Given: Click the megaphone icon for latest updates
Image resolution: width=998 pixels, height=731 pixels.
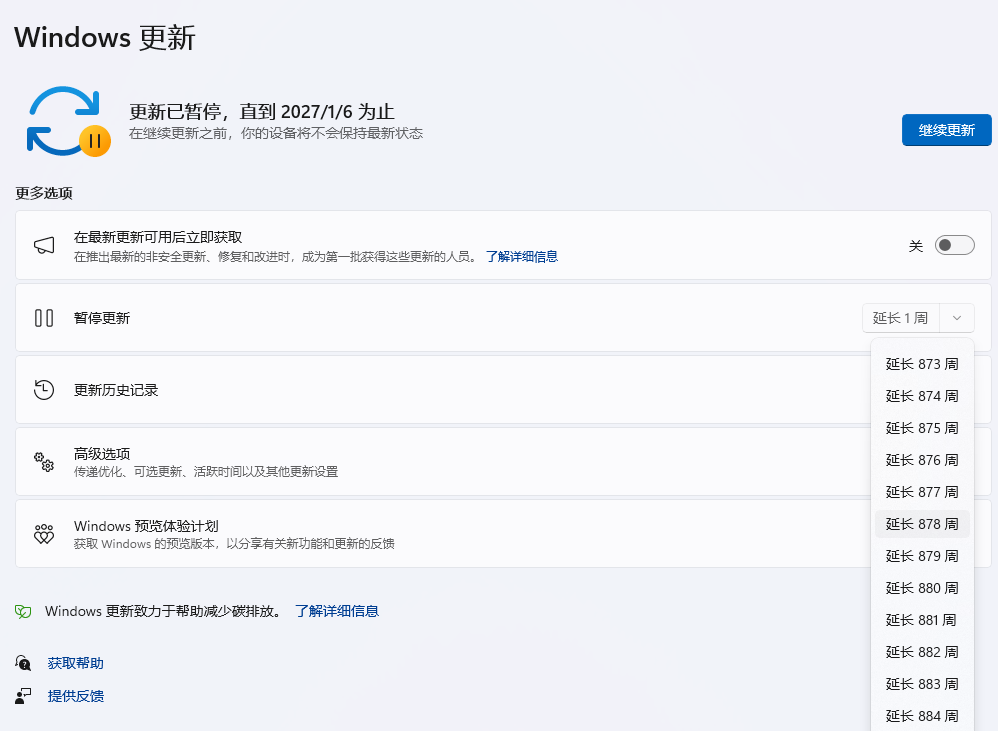Looking at the screenshot, I should point(44,246).
